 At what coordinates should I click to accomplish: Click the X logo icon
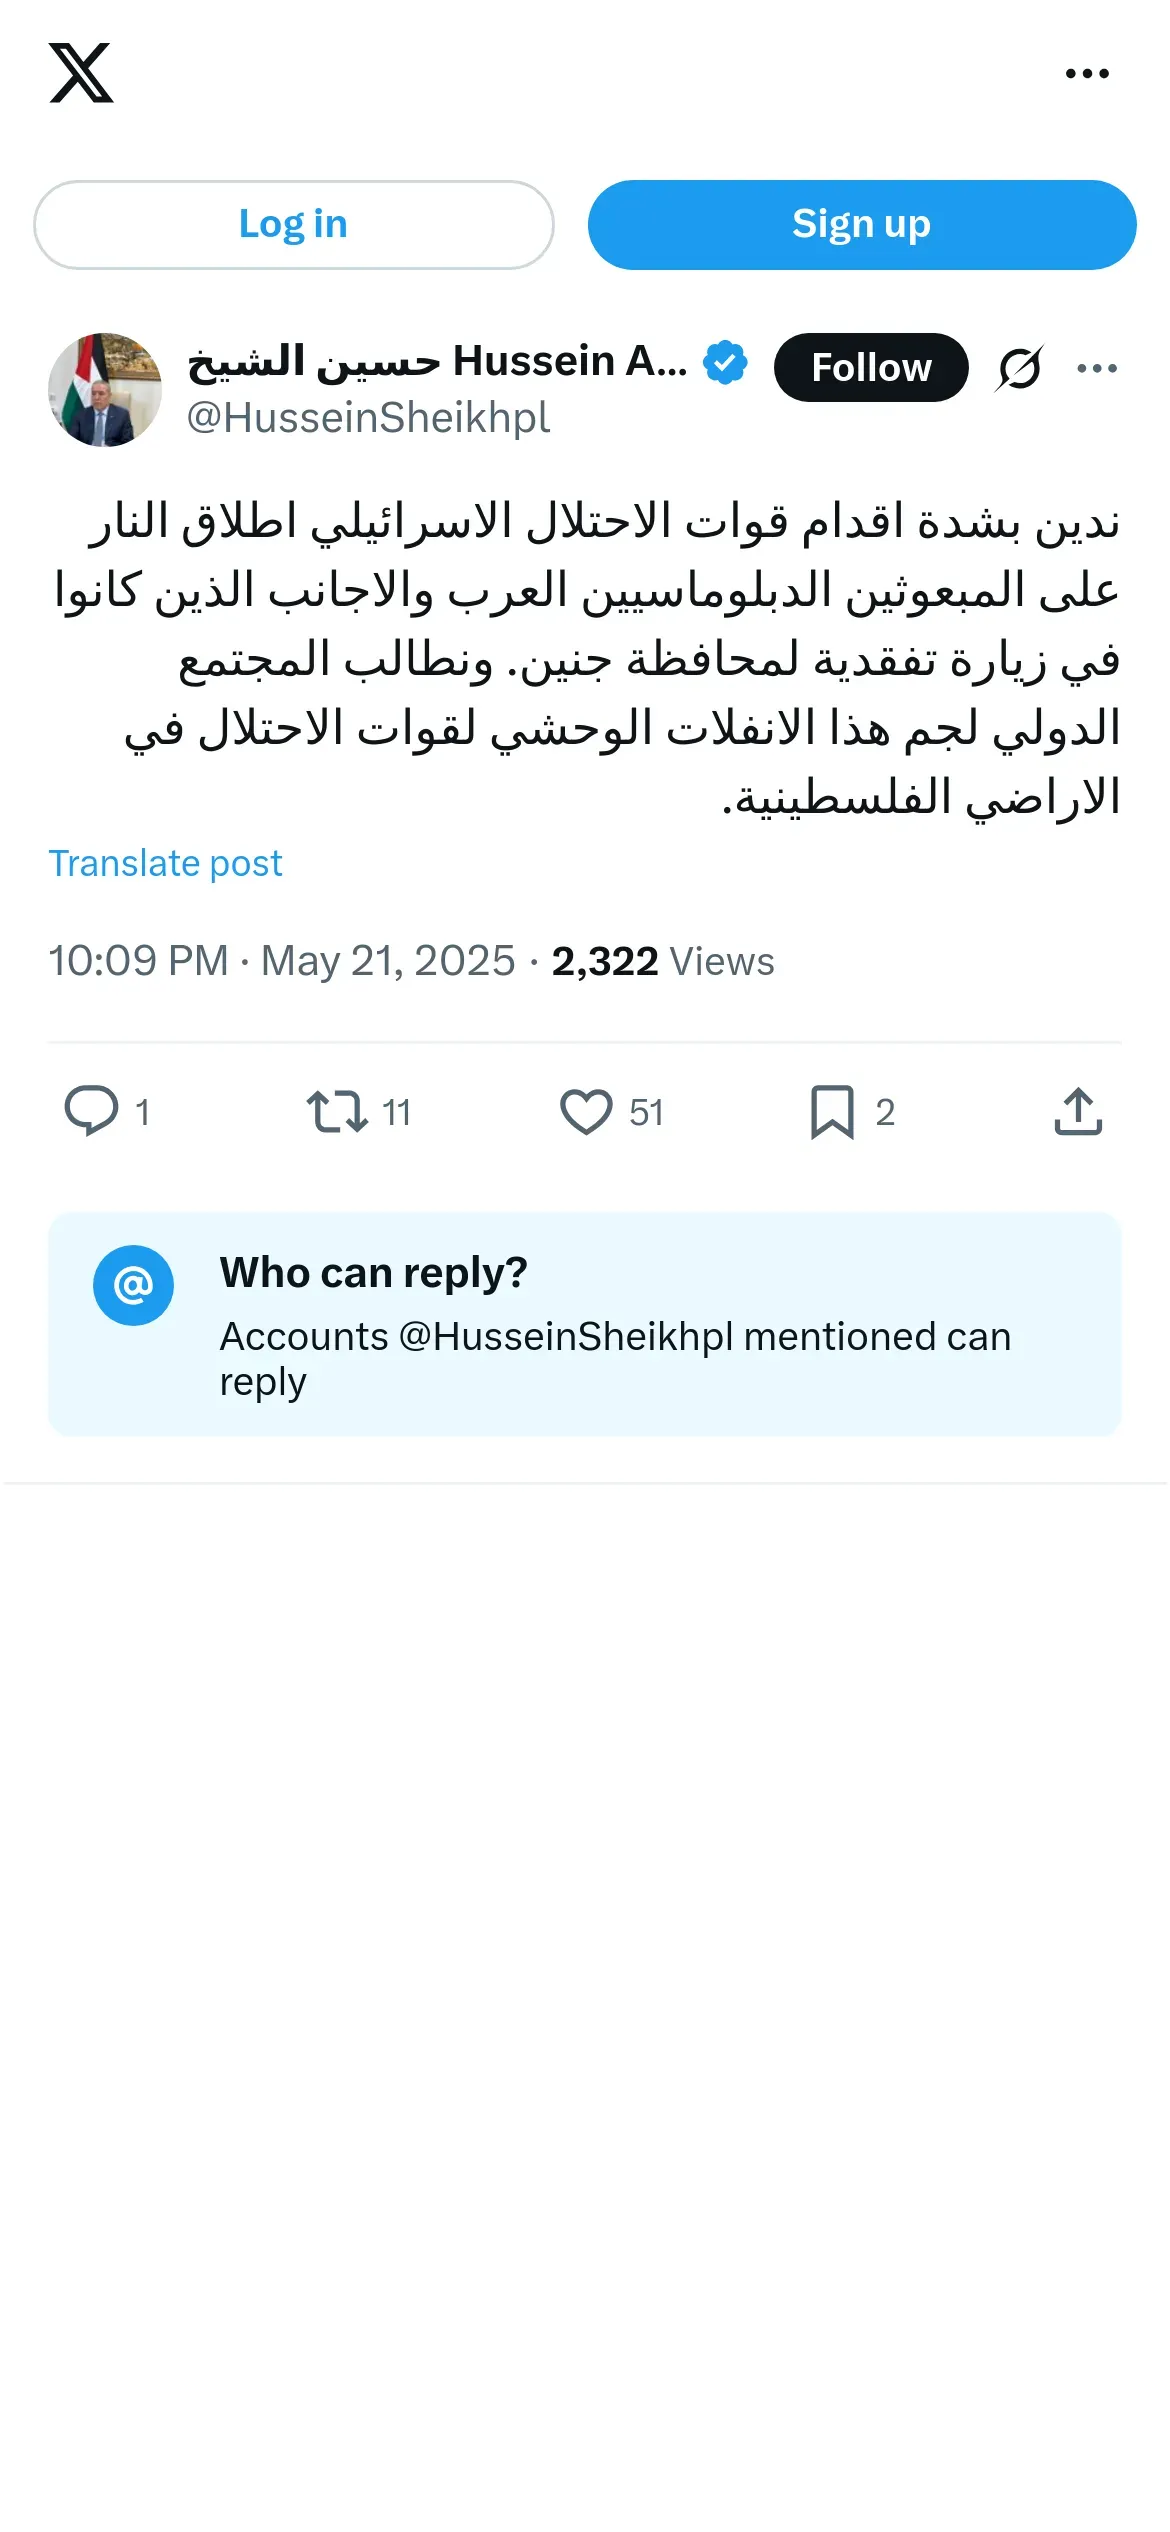81,73
